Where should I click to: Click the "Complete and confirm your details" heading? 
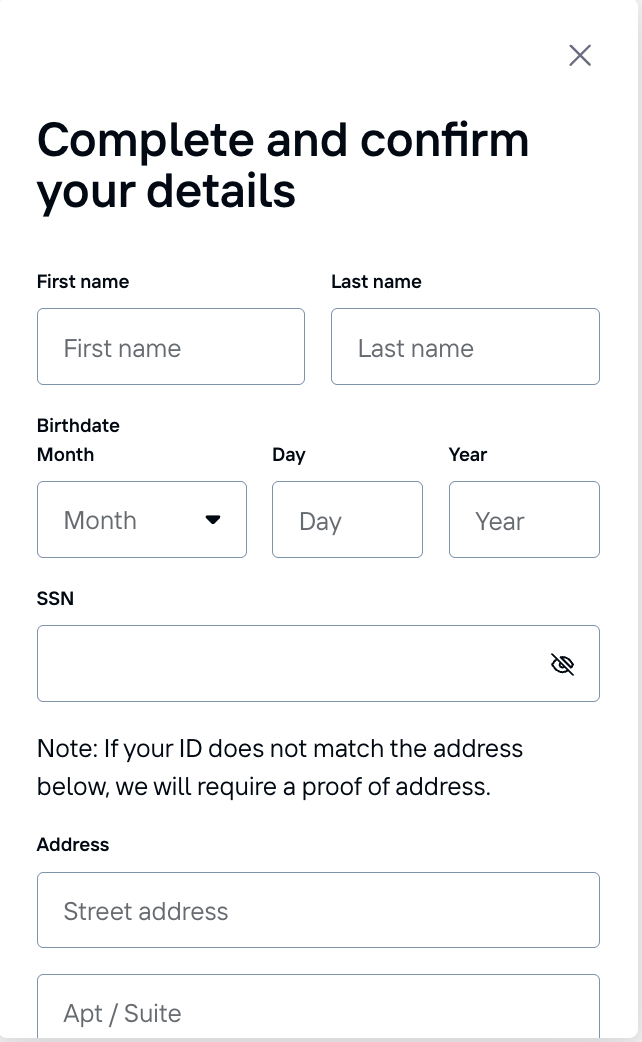(x=283, y=165)
